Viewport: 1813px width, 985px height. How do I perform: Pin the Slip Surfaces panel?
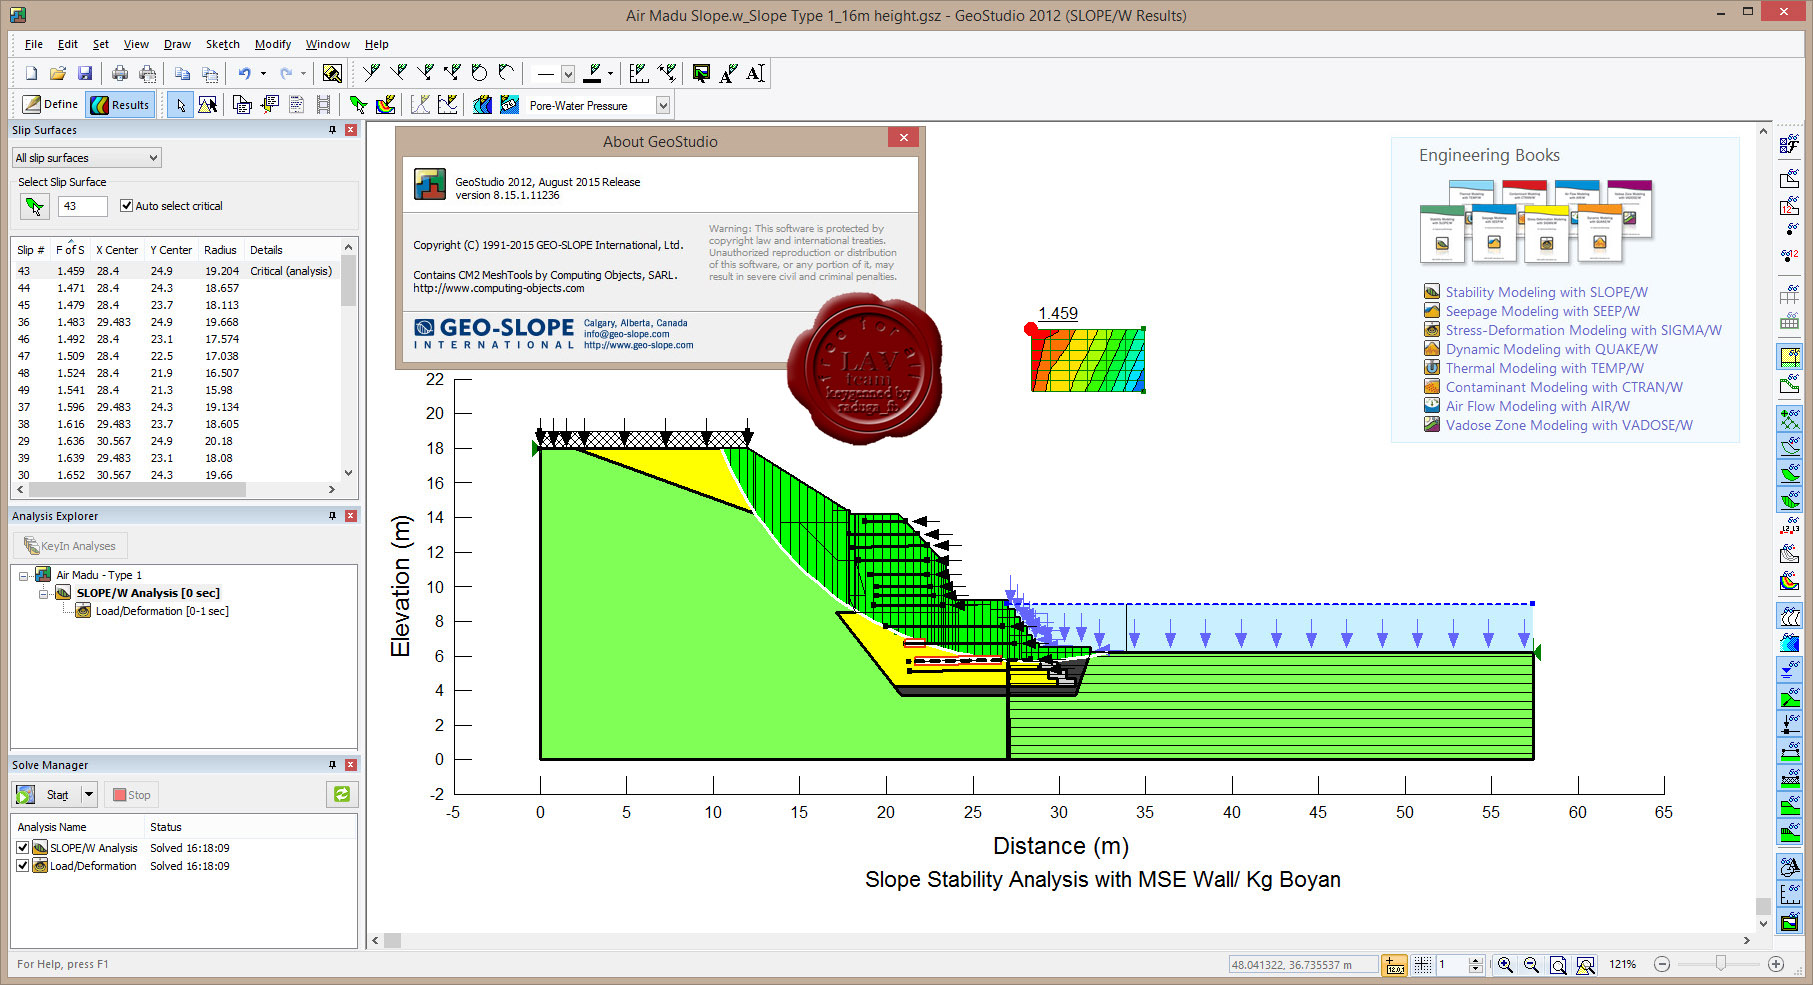(333, 130)
